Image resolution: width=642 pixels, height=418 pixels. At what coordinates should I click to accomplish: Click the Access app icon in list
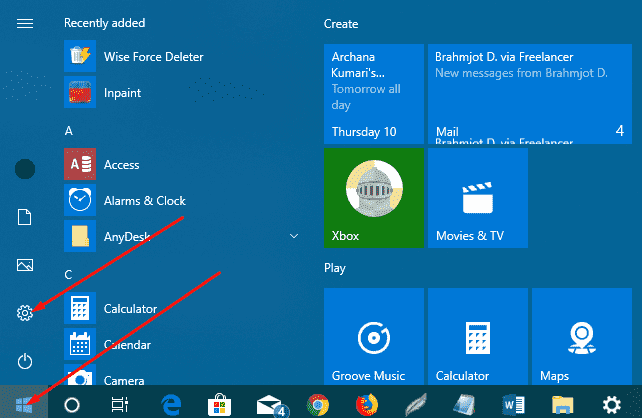point(80,164)
